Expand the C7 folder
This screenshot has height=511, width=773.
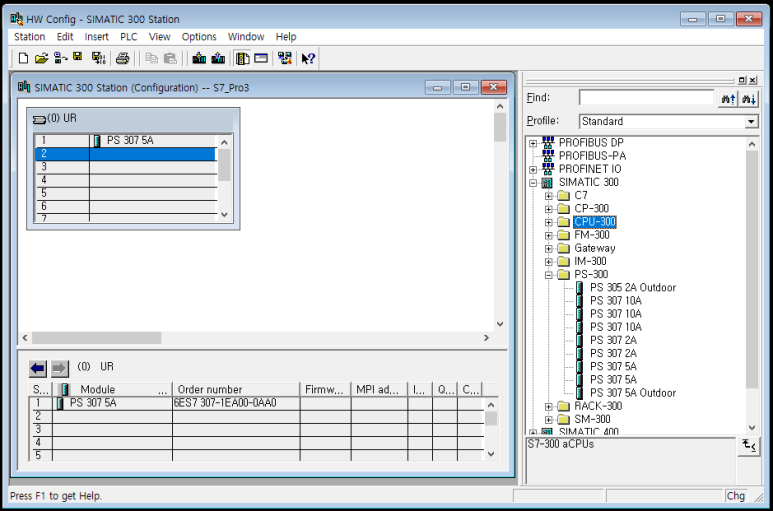point(549,196)
